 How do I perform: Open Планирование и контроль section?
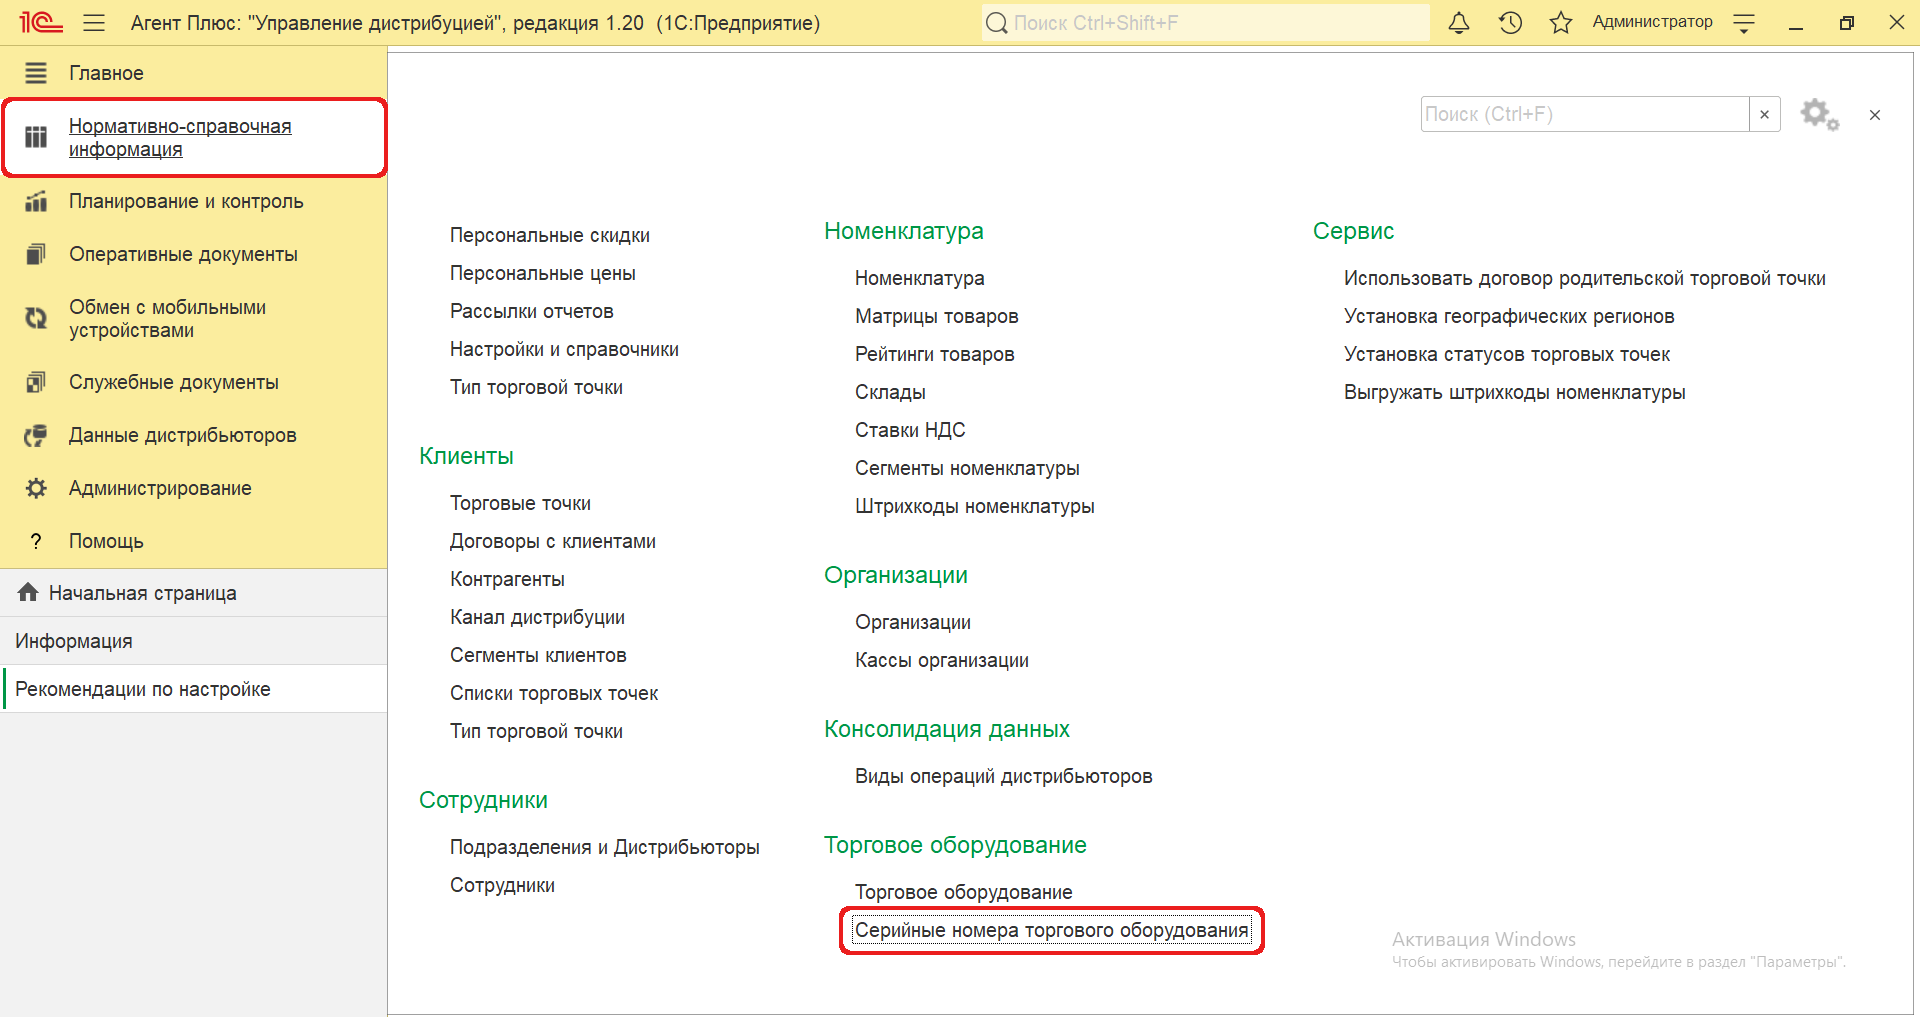coord(193,201)
